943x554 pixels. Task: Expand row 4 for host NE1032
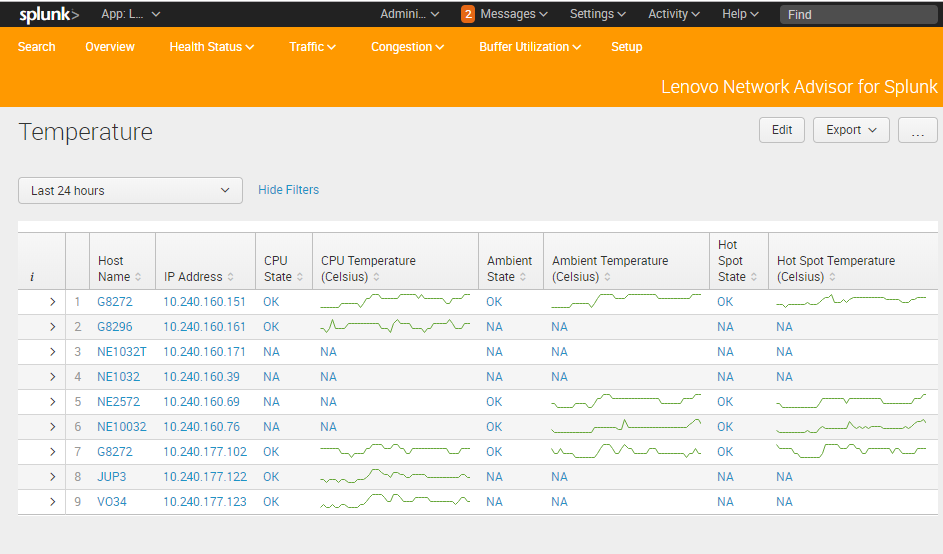(x=52, y=377)
